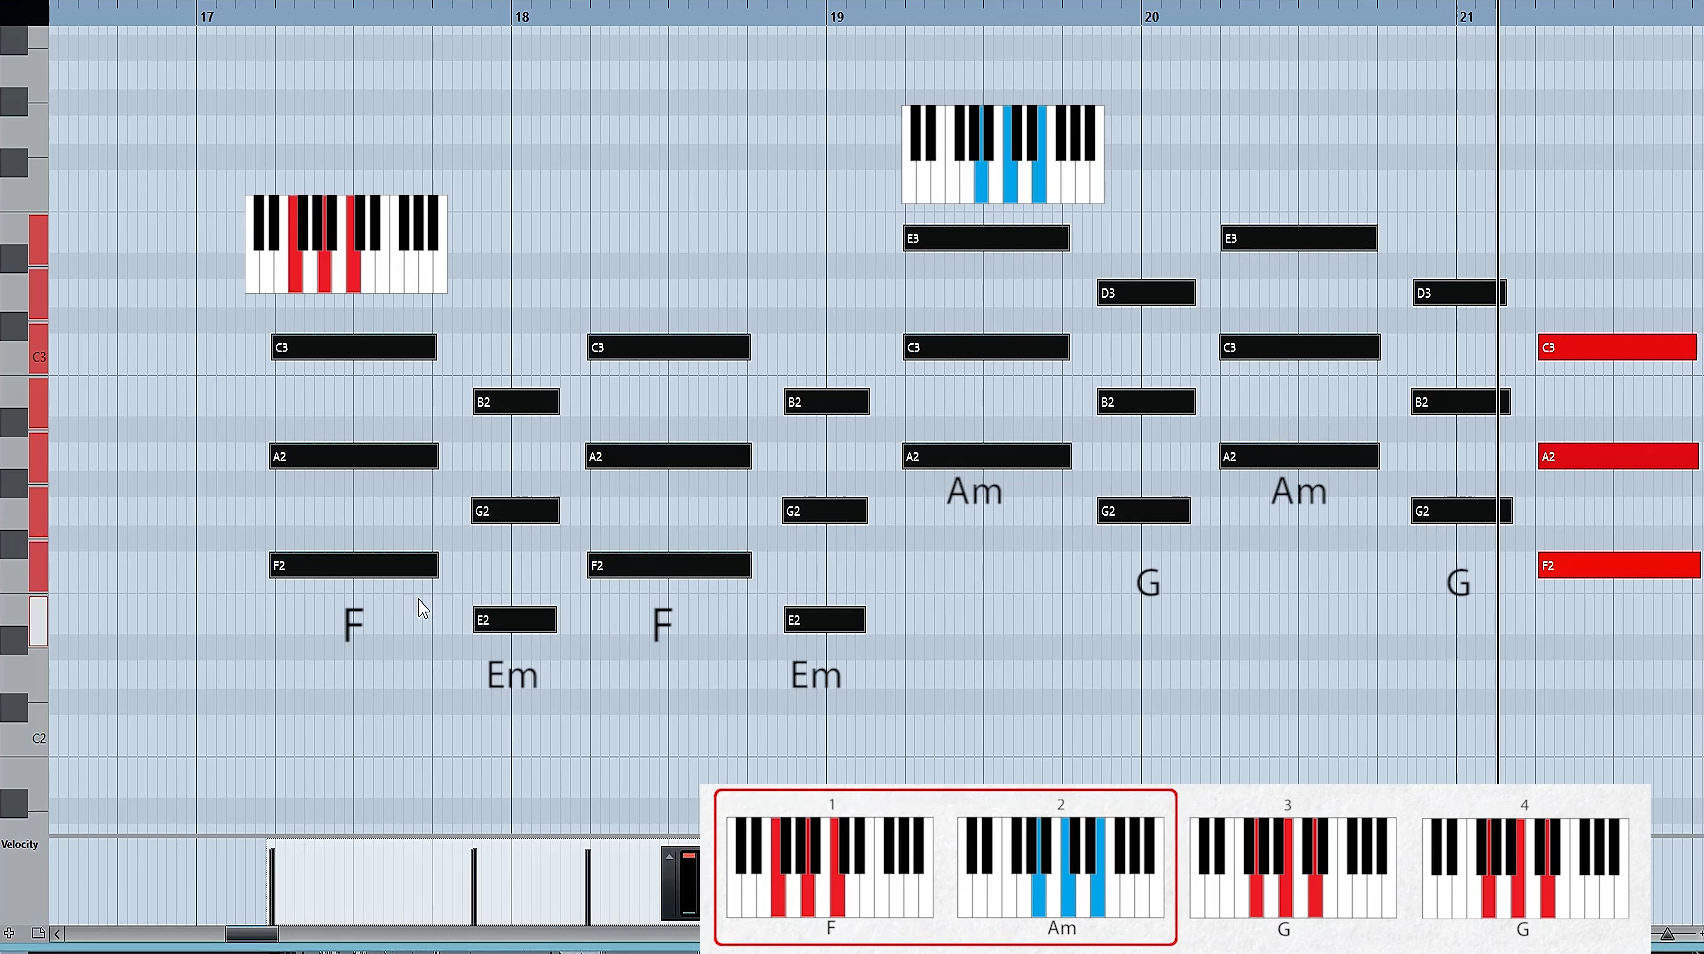Image resolution: width=1704 pixels, height=954 pixels.
Task: Click the vertical zoom slider triangle handle
Action: click(1667, 934)
